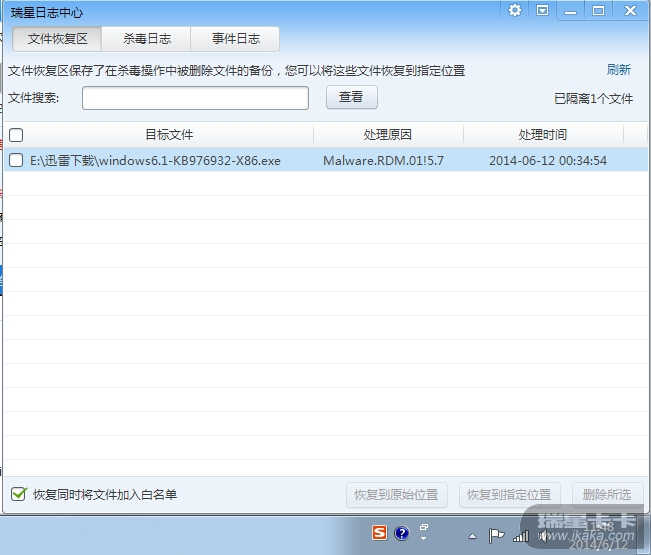651x555 pixels.
Task: Open the network signal tray icon
Action: (x=521, y=536)
